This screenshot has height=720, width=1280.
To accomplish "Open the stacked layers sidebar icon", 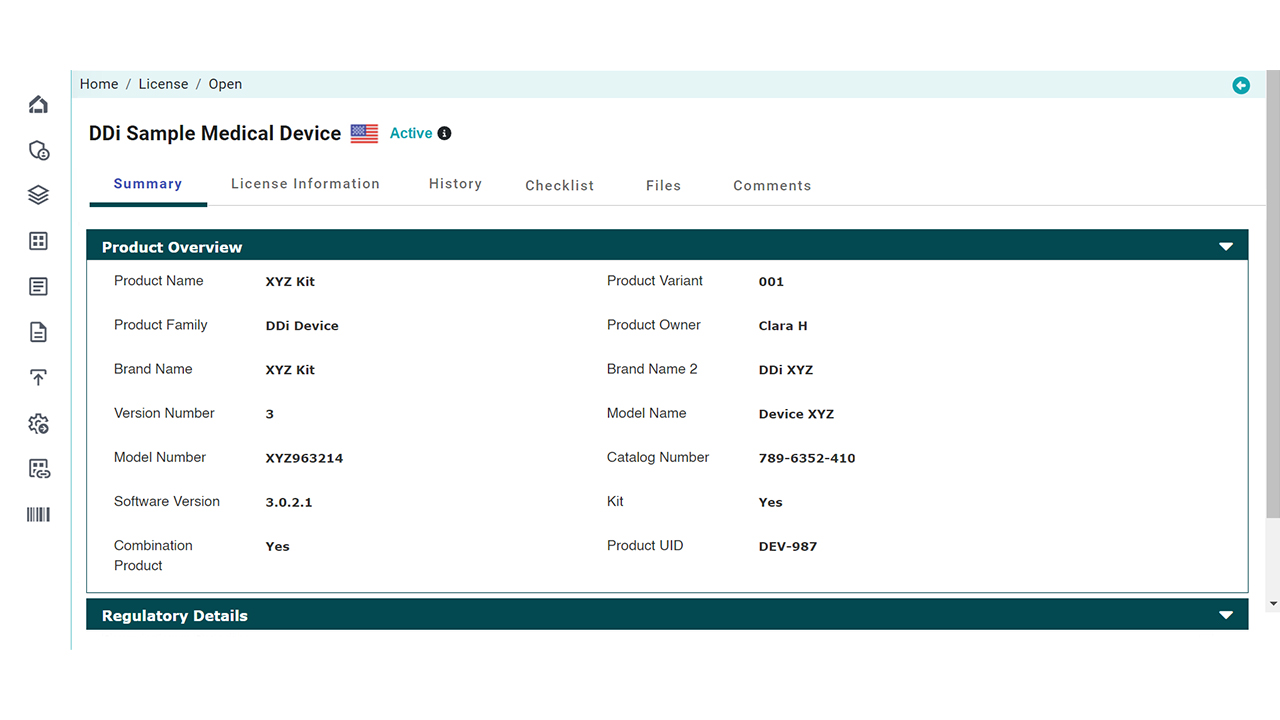I will (38, 195).
